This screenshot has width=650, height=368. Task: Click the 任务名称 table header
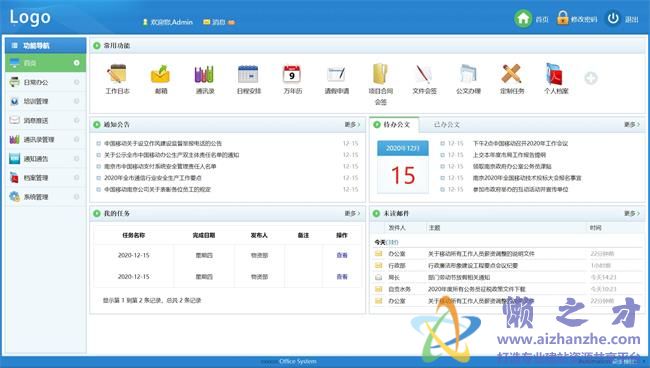[x=133, y=235]
